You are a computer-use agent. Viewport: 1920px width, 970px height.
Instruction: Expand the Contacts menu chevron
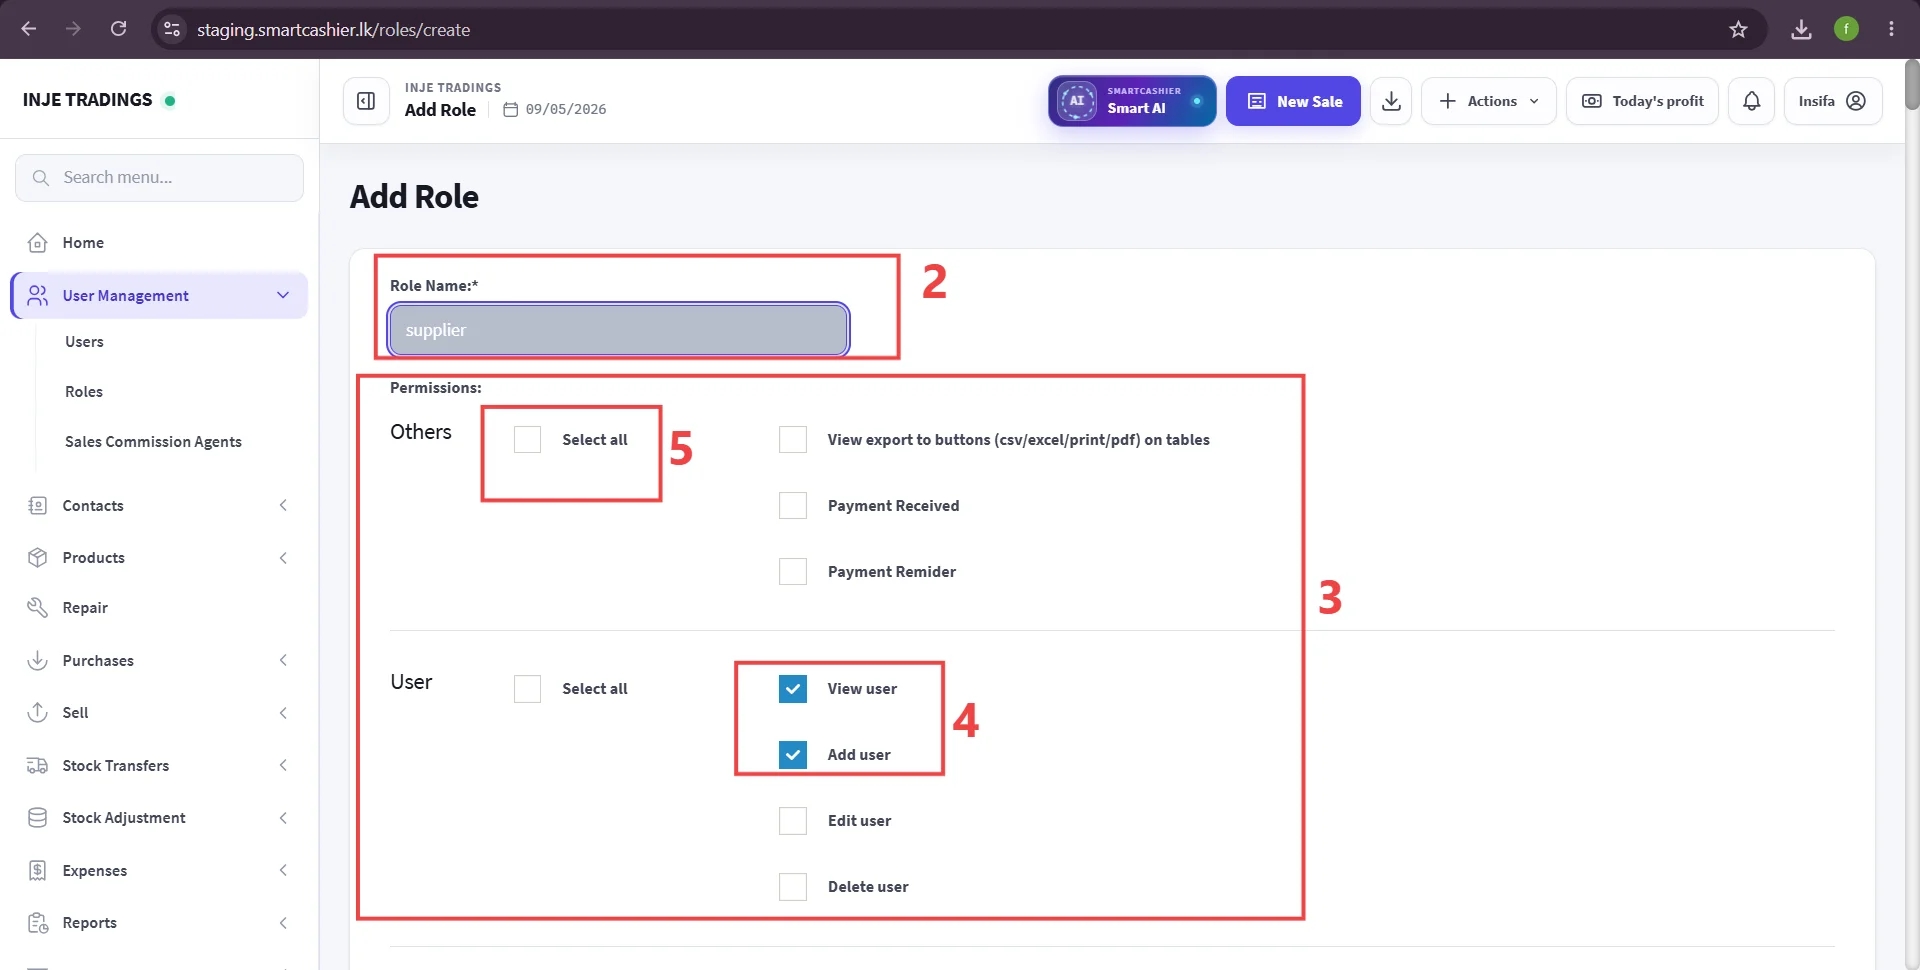coord(283,506)
